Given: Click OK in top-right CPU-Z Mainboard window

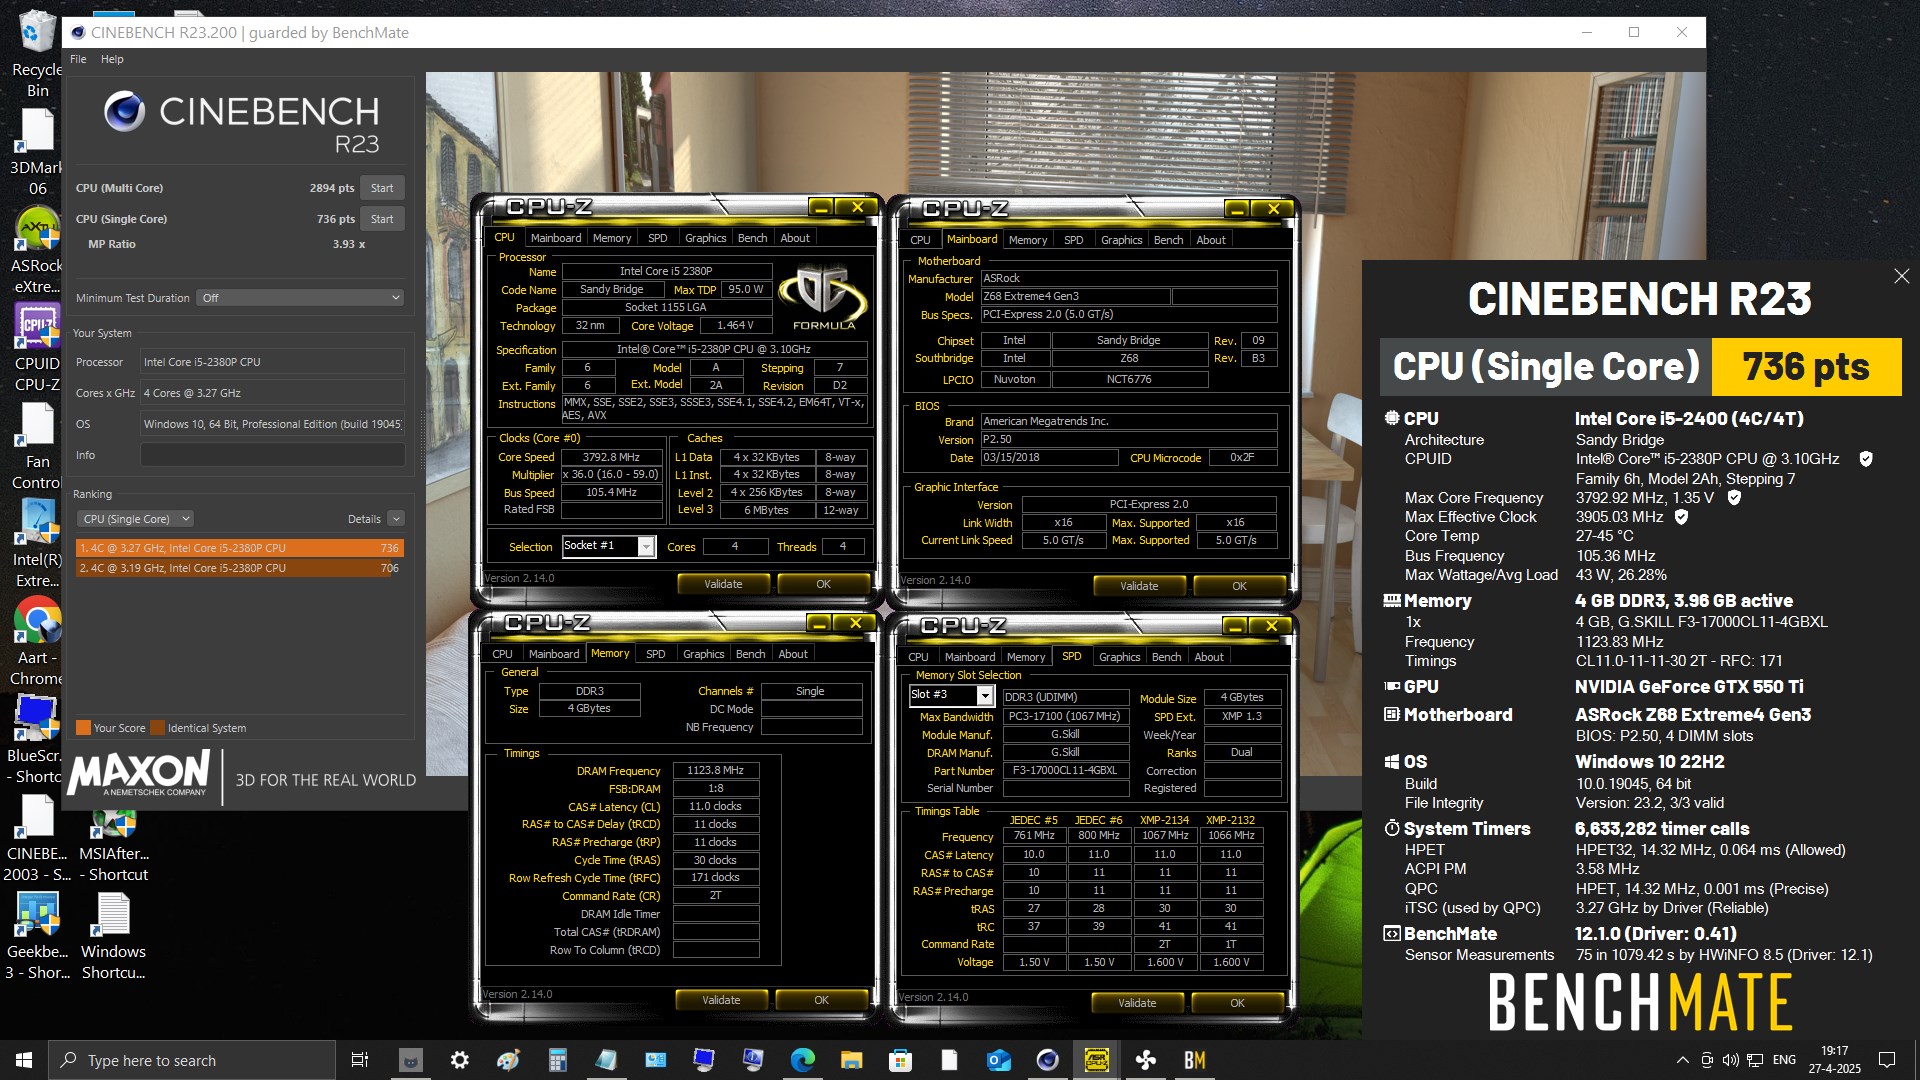Looking at the screenshot, I should pos(1239,586).
